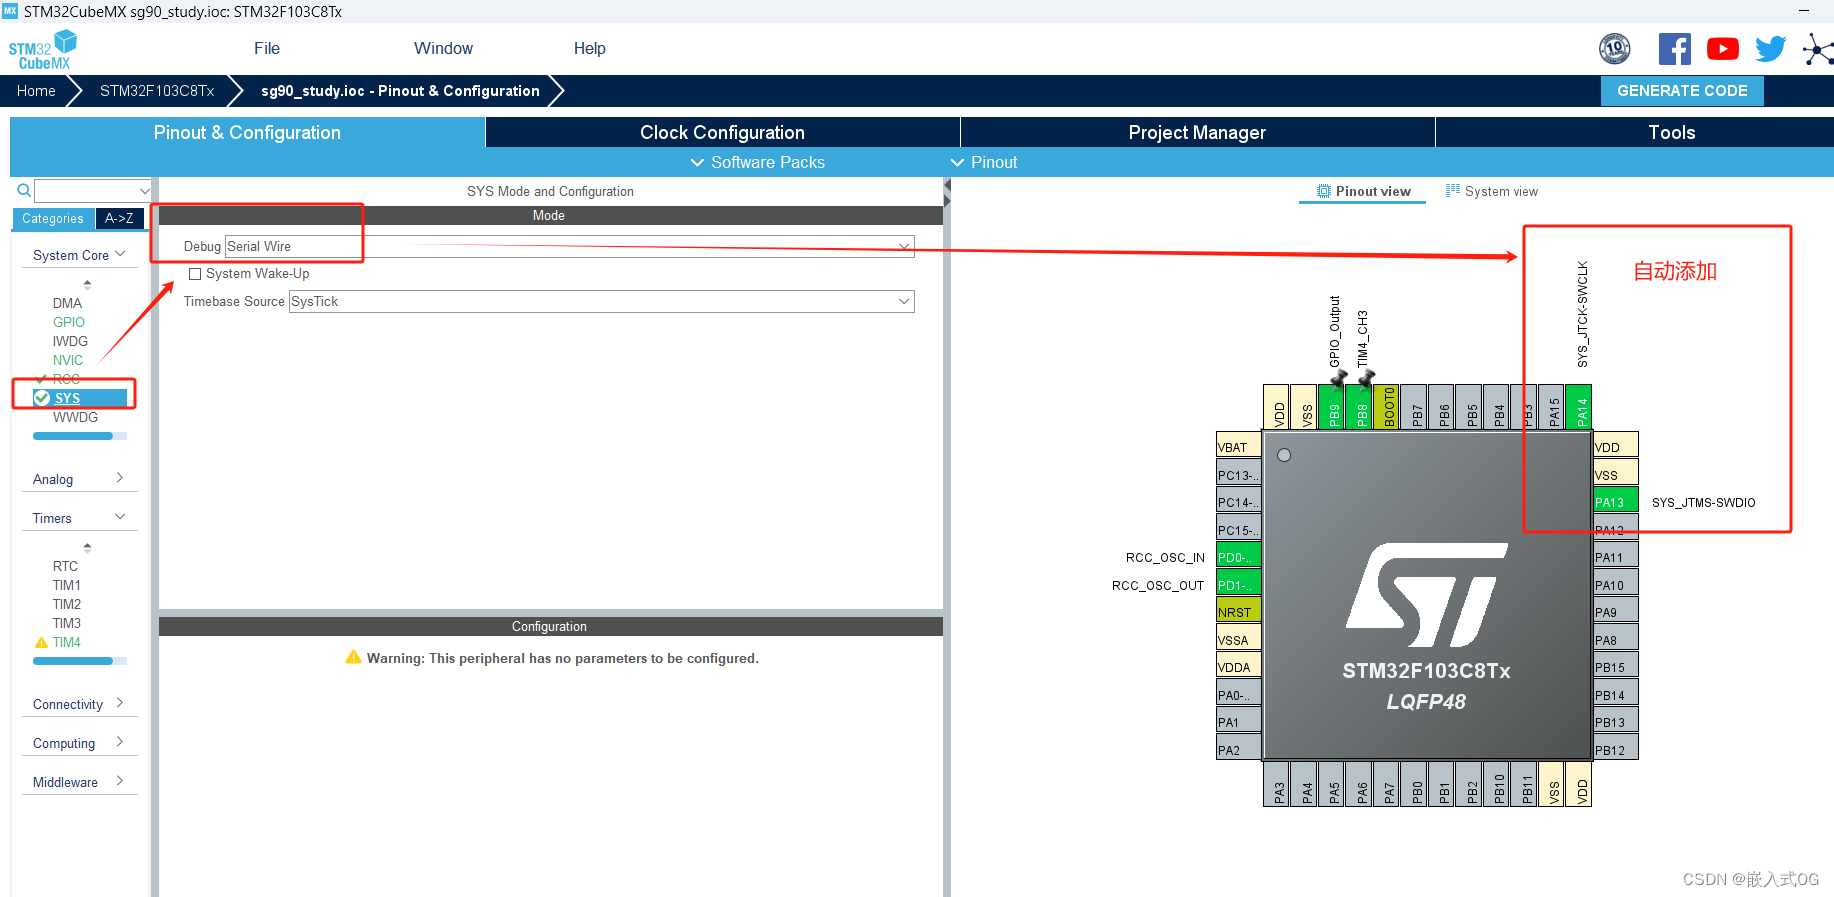Select GPIO in System Core list
This screenshot has width=1834, height=897.
point(69,322)
